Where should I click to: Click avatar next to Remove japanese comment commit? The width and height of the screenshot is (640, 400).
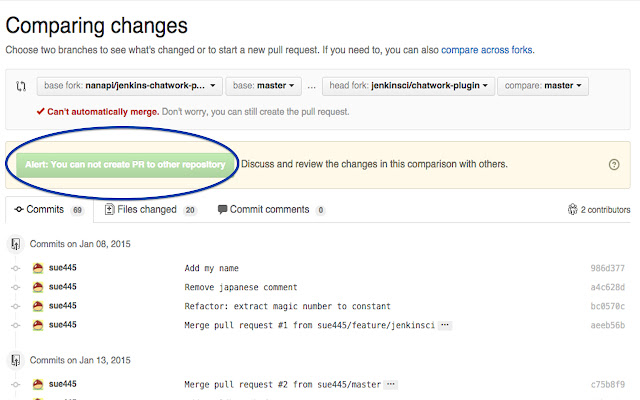(x=38, y=287)
